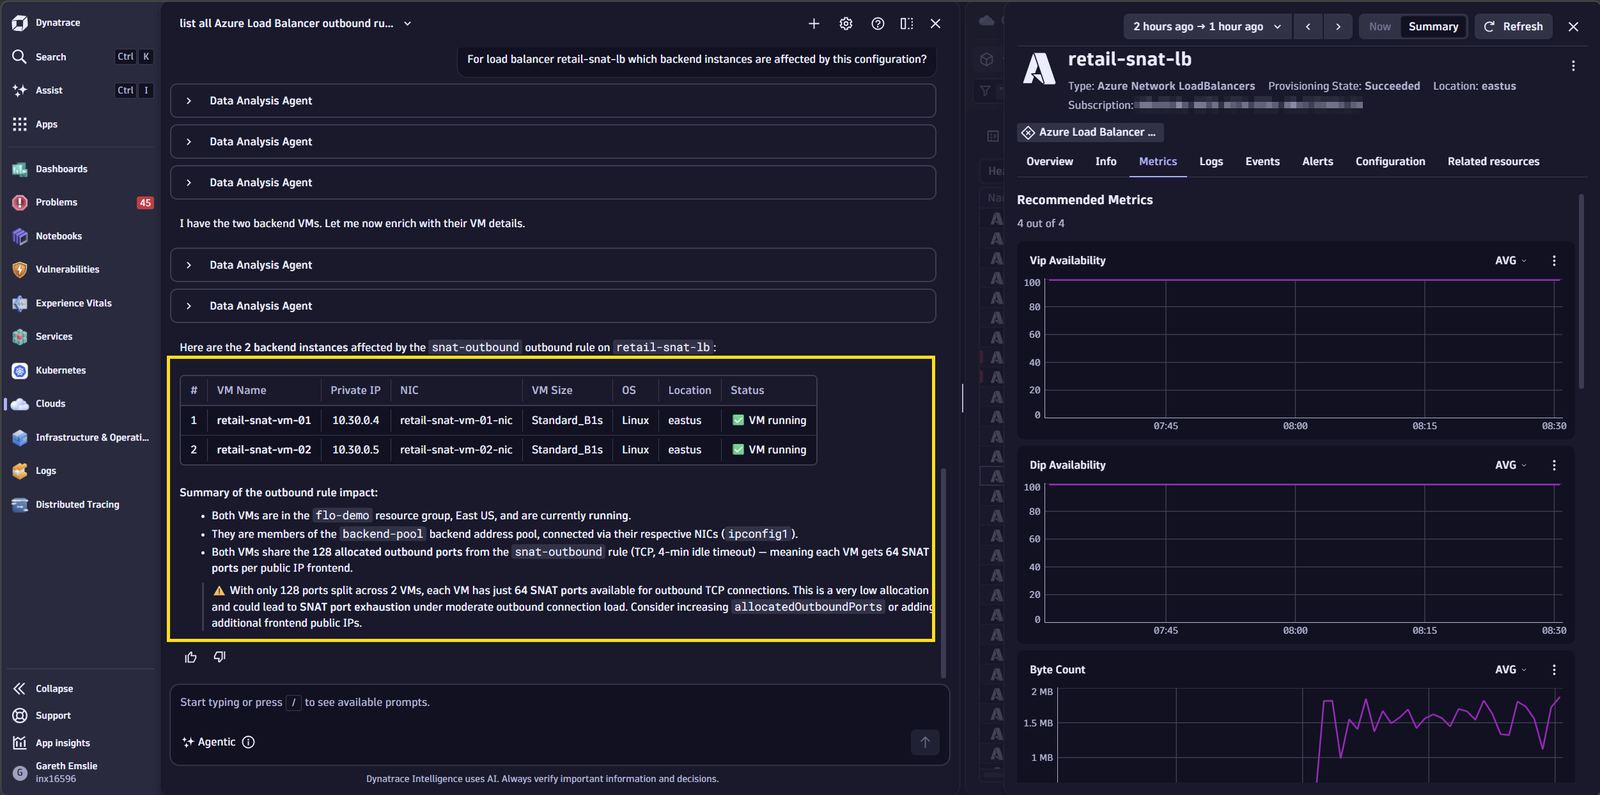Switch to the Info tab

1106,162
